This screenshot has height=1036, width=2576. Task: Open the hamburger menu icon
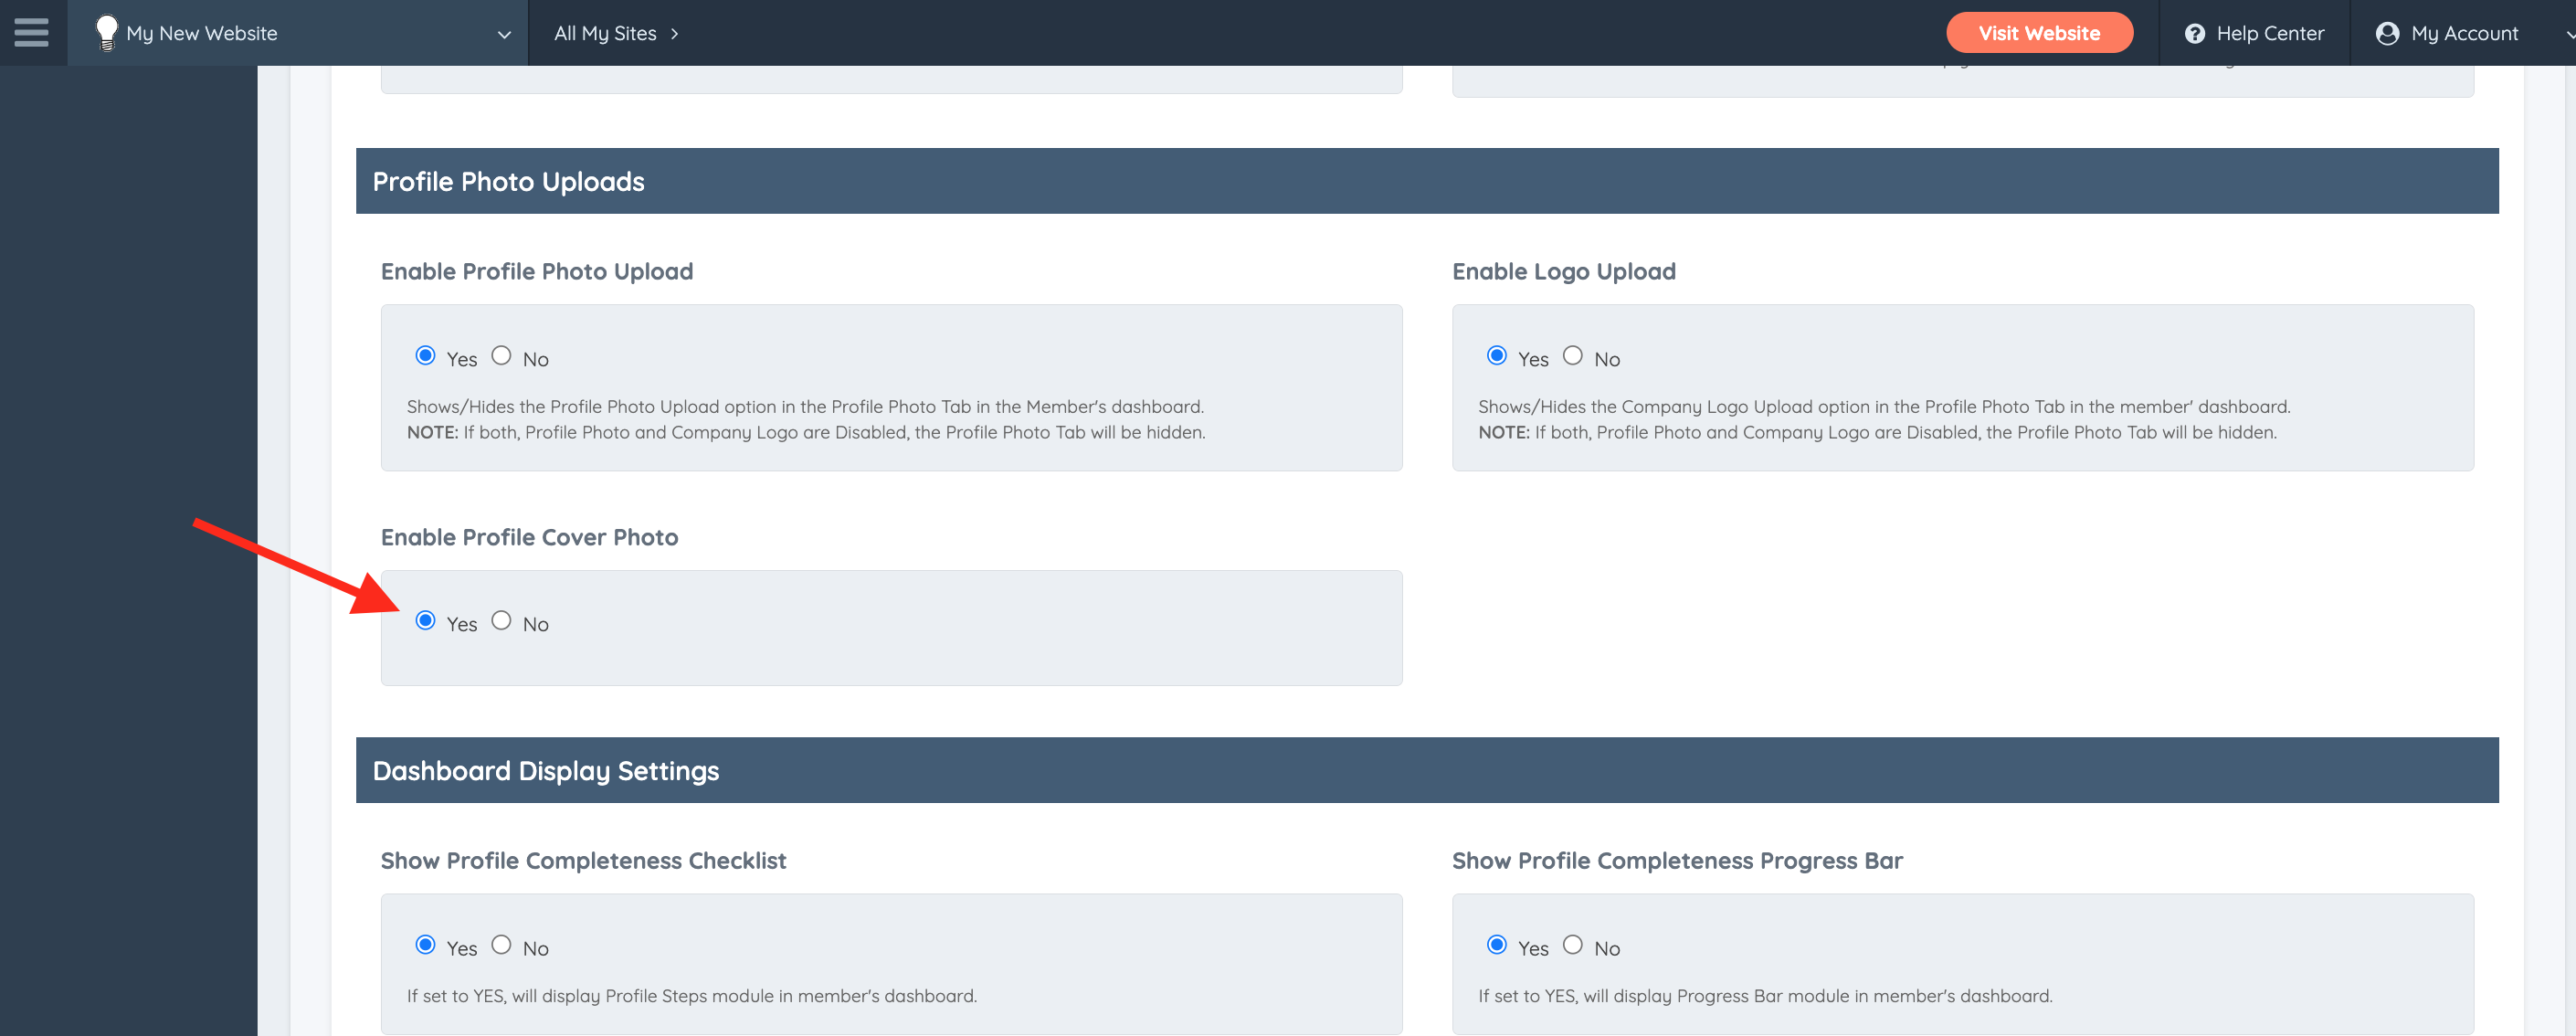tap(31, 32)
